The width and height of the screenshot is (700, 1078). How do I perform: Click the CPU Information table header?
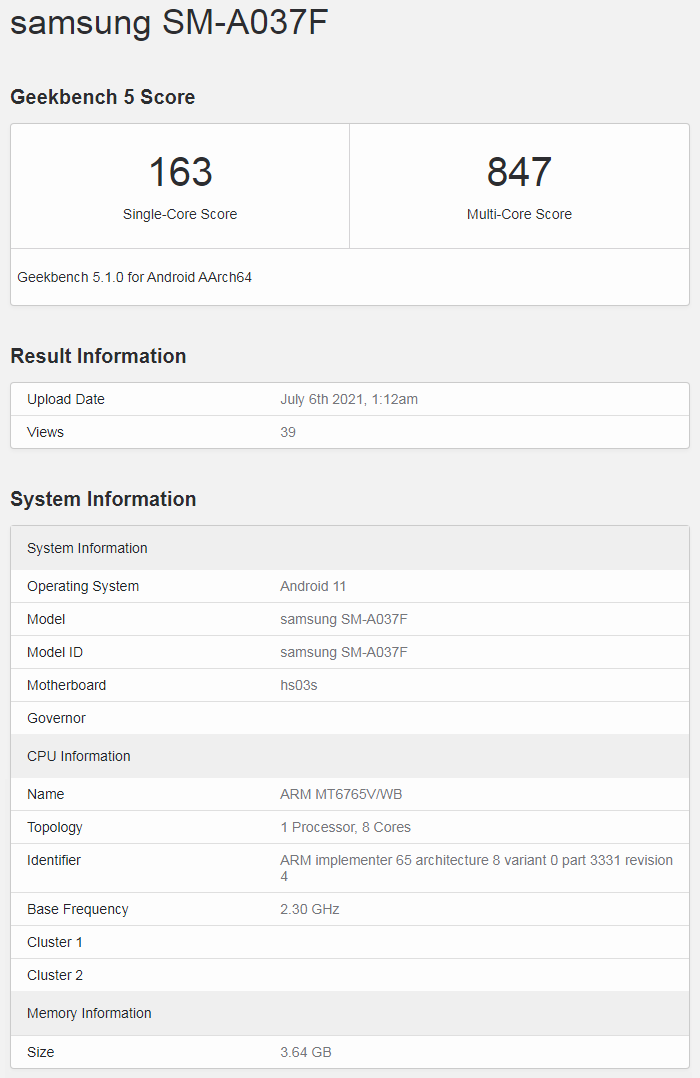79,756
